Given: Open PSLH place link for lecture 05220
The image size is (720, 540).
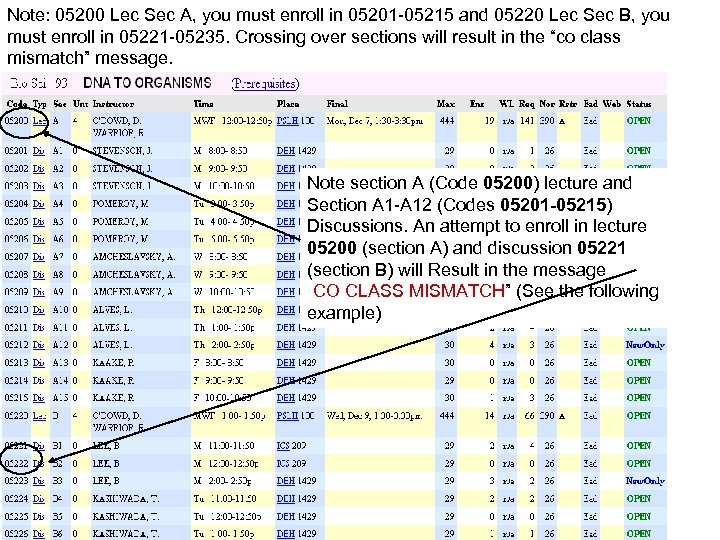Looking at the screenshot, I should pos(287,416).
